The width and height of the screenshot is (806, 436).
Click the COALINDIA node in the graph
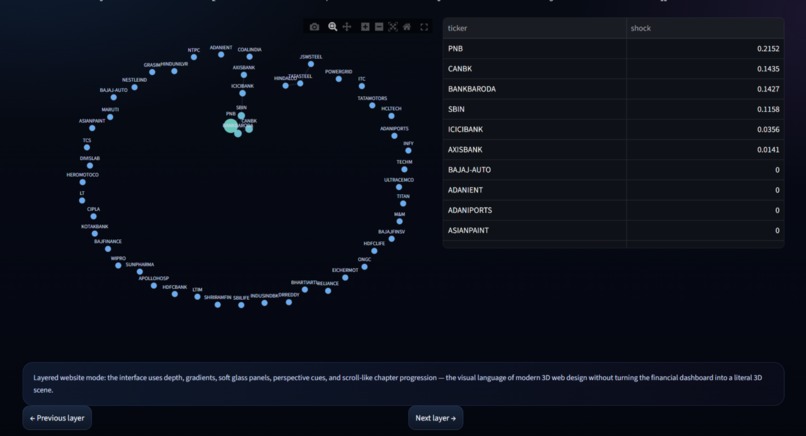tap(249, 57)
